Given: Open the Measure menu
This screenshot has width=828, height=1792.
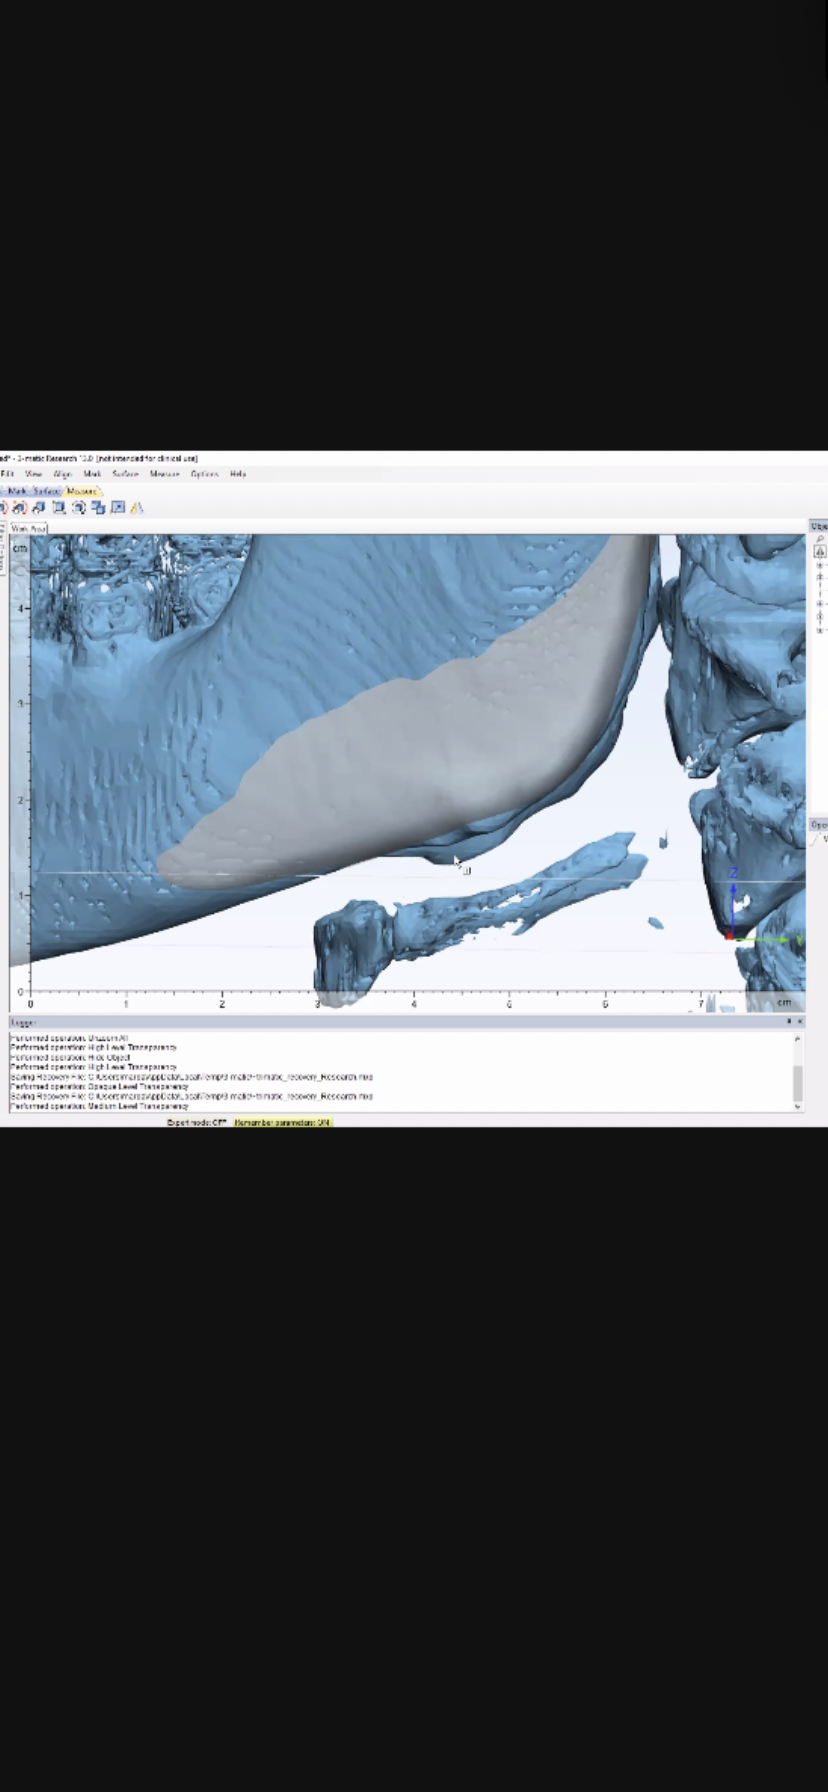Looking at the screenshot, I should (164, 474).
